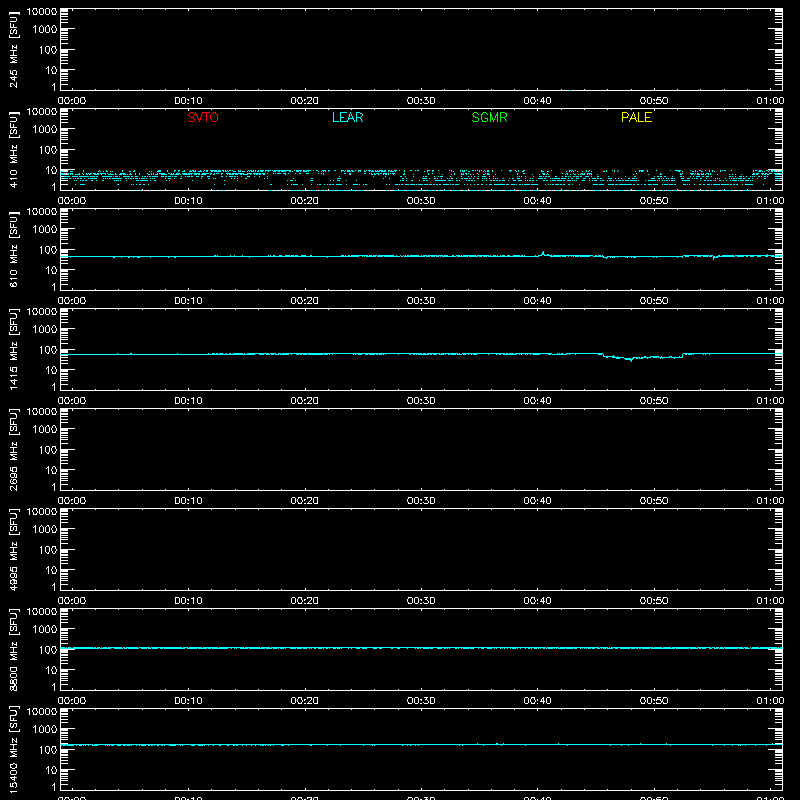This screenshot has height=800, width=800.
Task: Select the 8800 MHz [SFU] axis label
Action: [x=13, y=649]
